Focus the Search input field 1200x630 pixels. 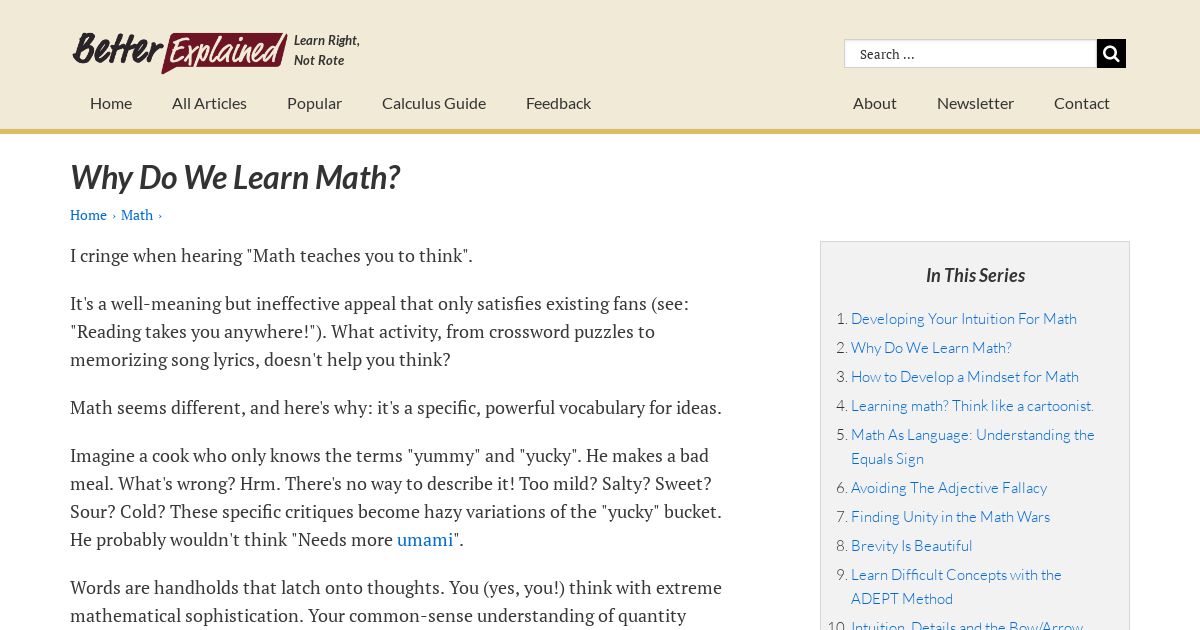point(970,54)
